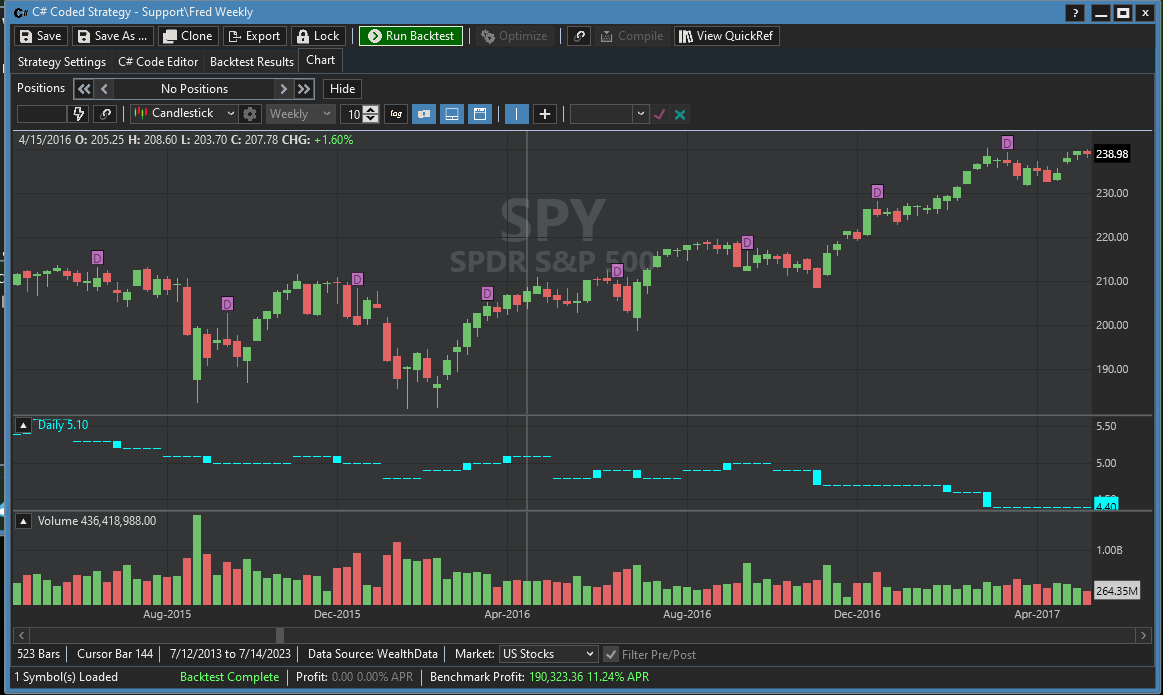Click the chain link icon in chart toolbar
The image size is (1163, 695).
point(105,113)
